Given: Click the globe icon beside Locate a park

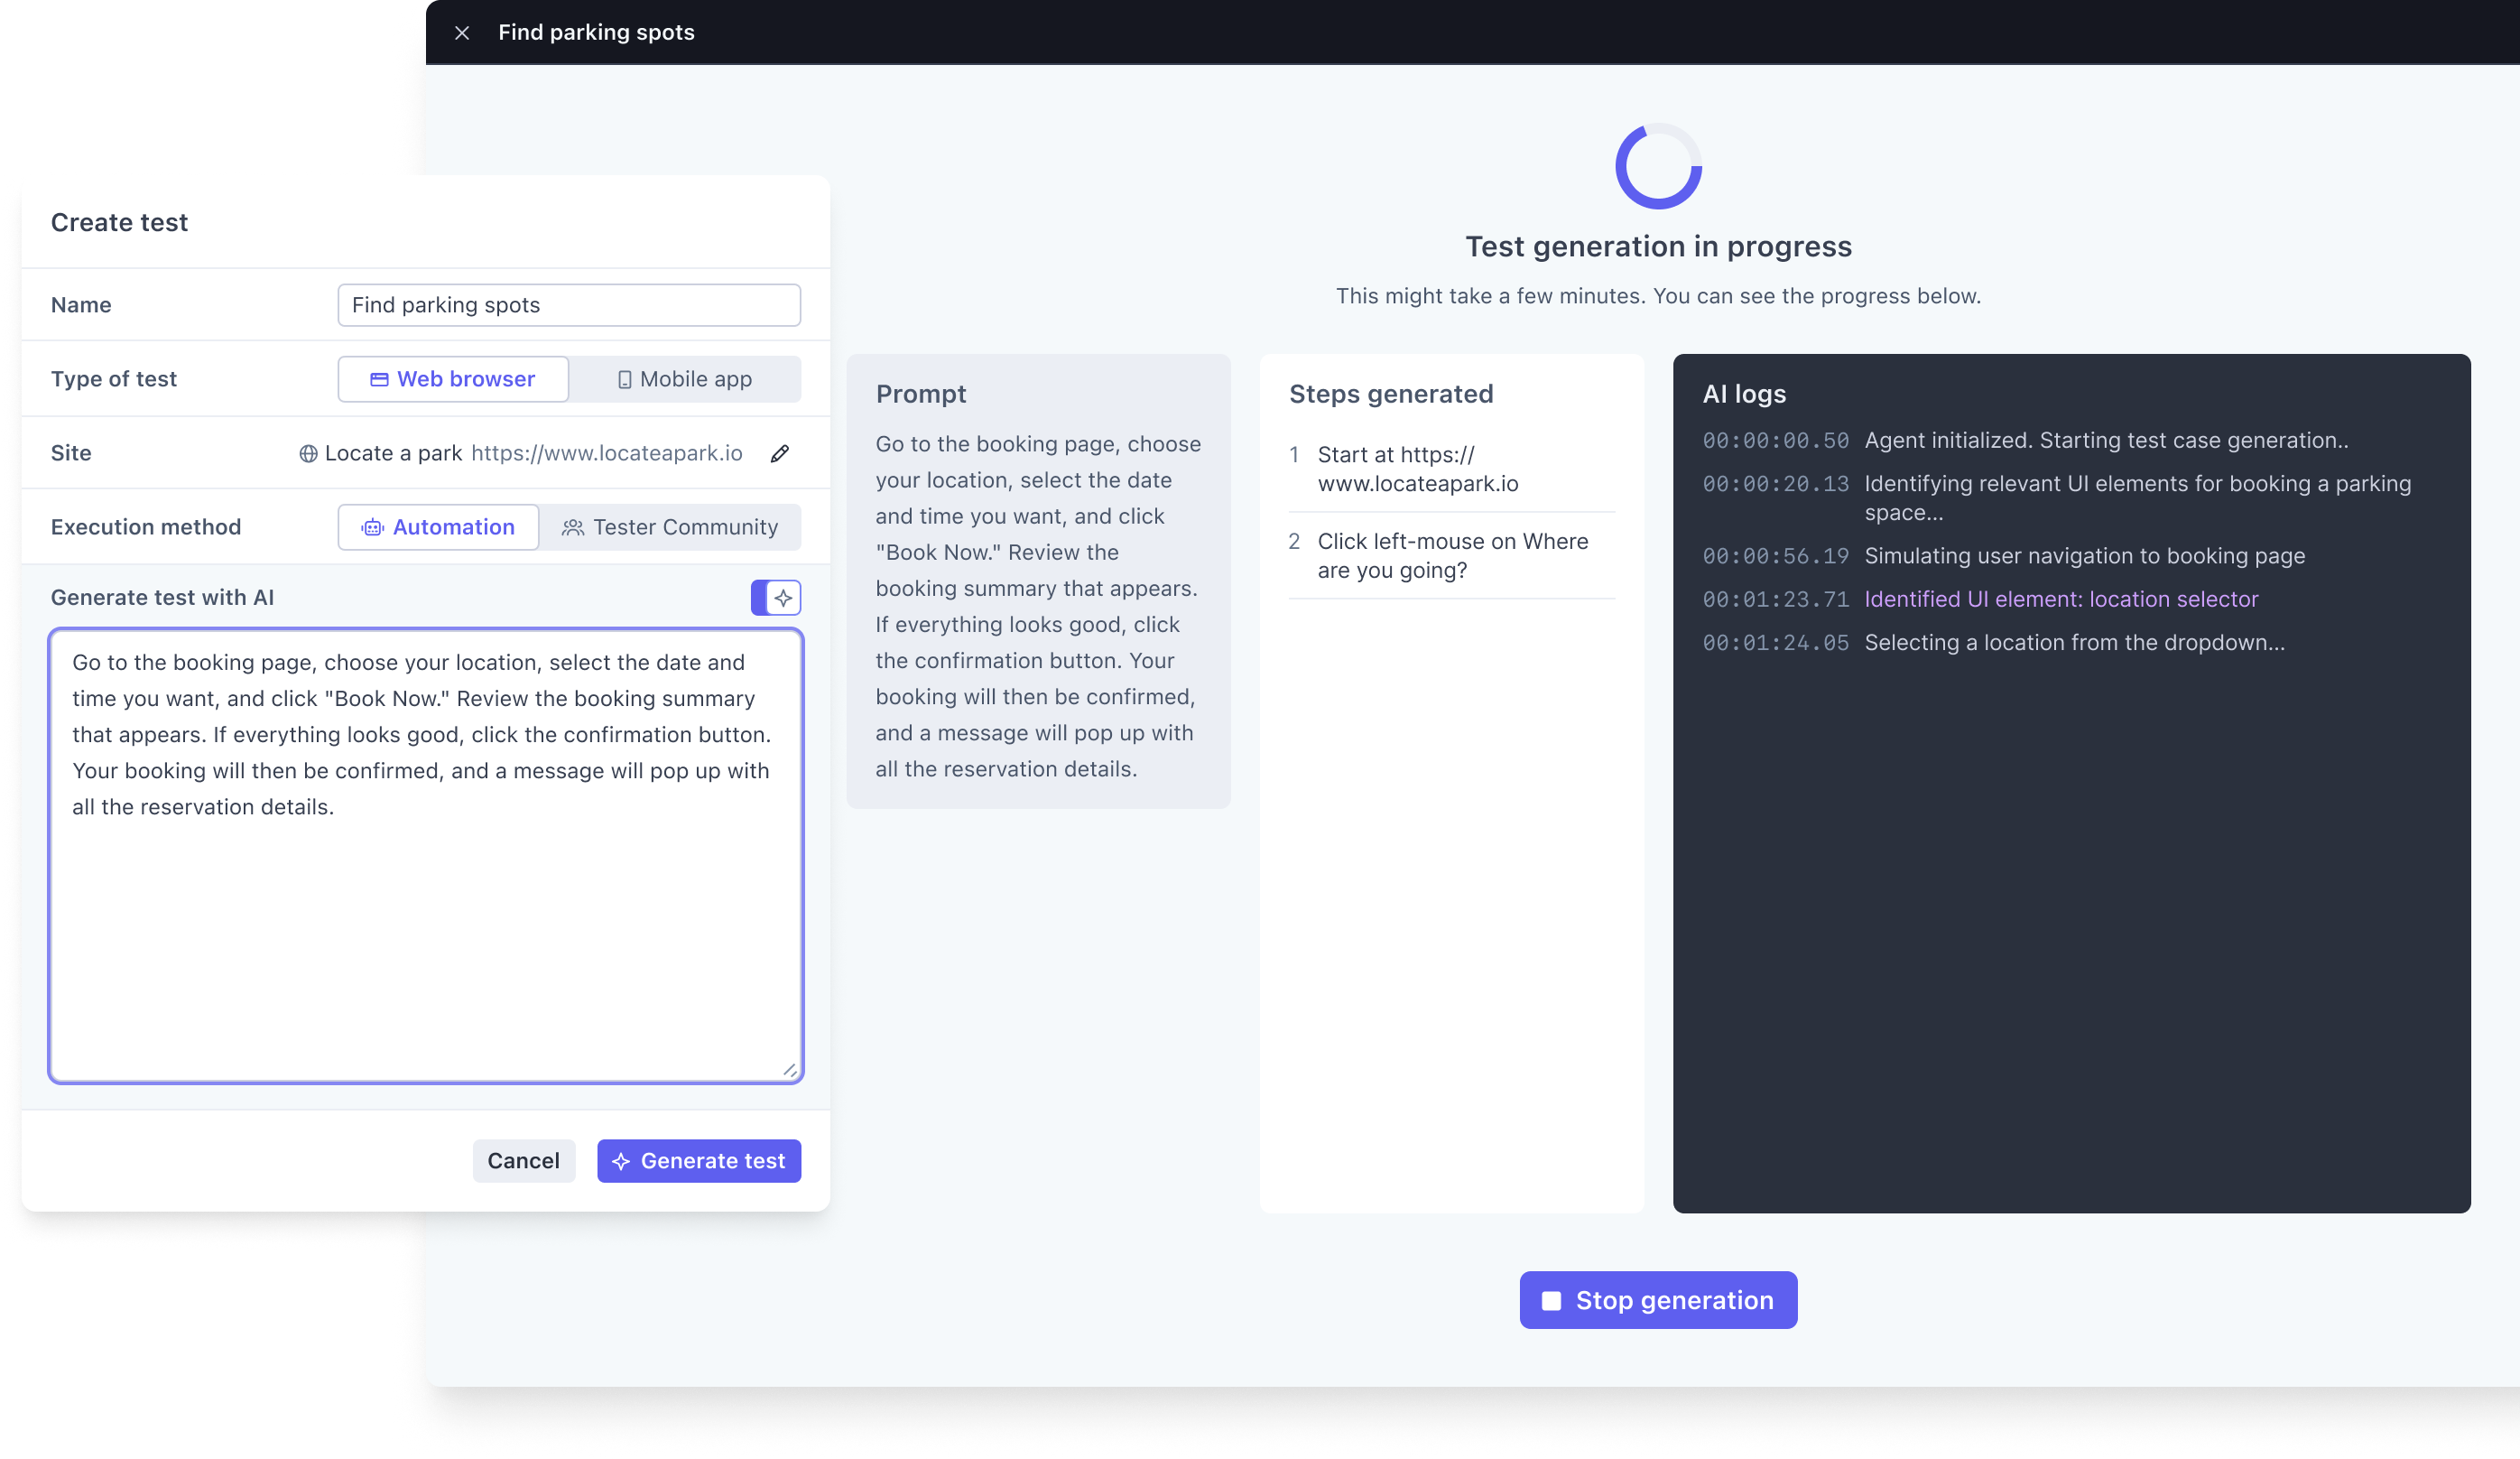Looking at the screenshot, I should click(x=308, y=453).
